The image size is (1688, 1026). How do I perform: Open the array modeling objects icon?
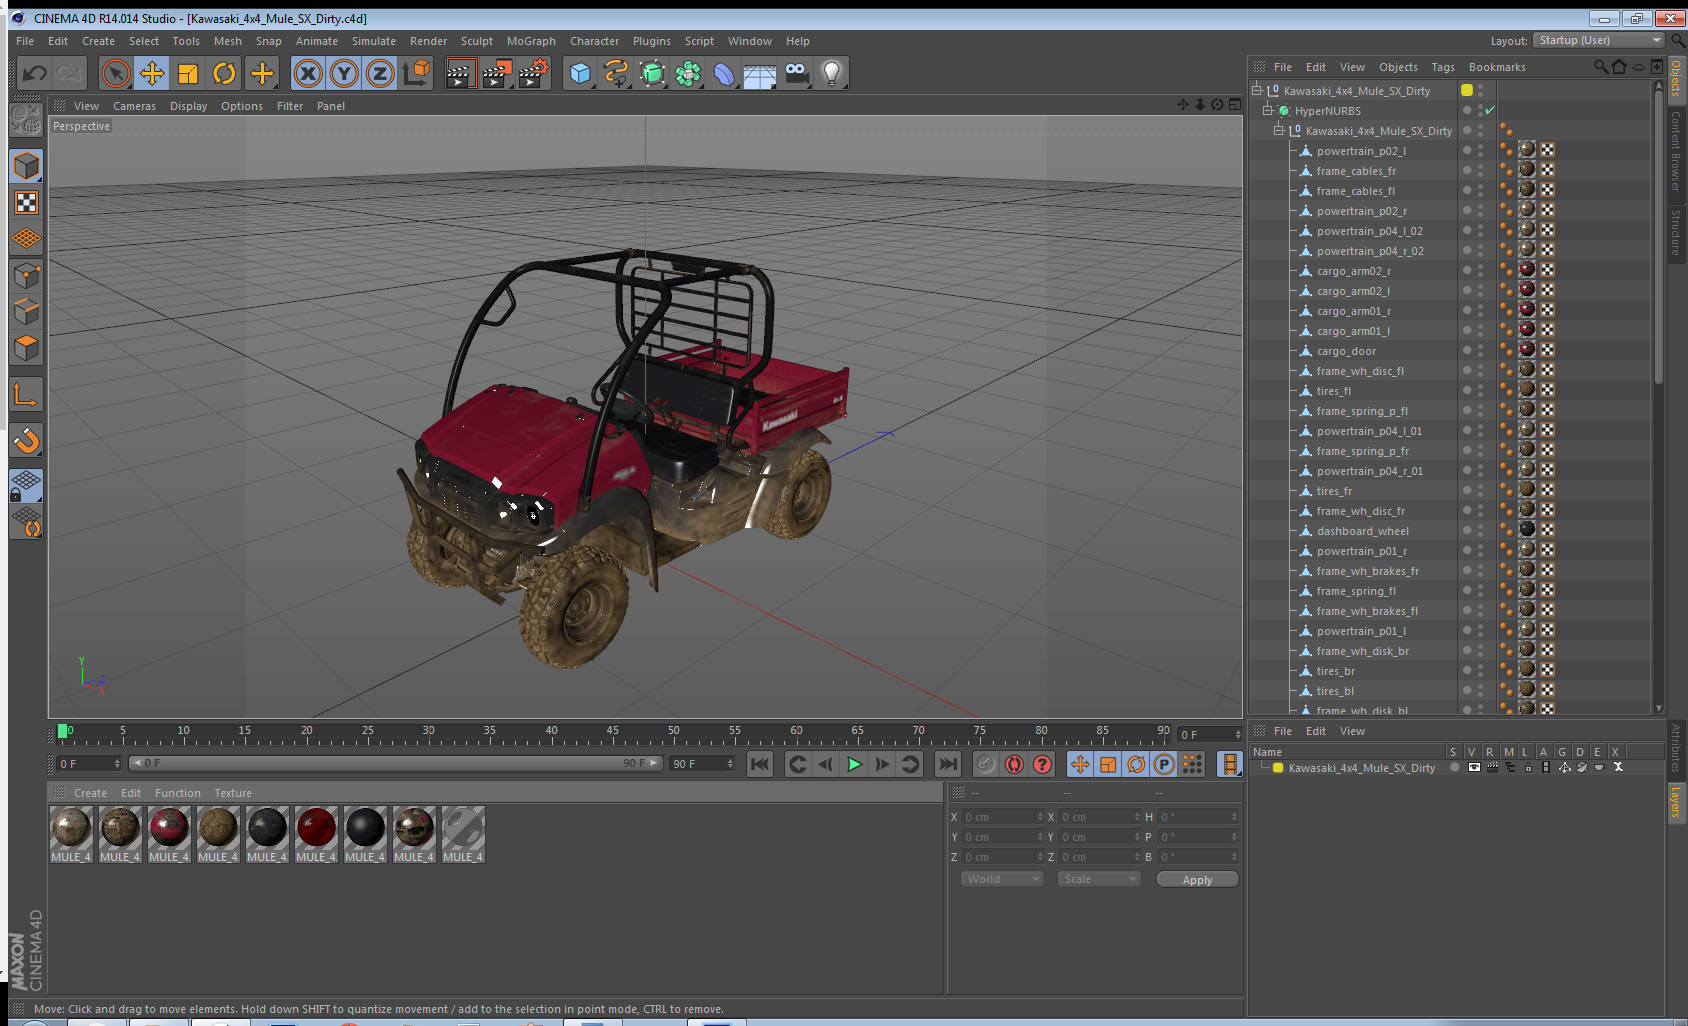[688, 73]
